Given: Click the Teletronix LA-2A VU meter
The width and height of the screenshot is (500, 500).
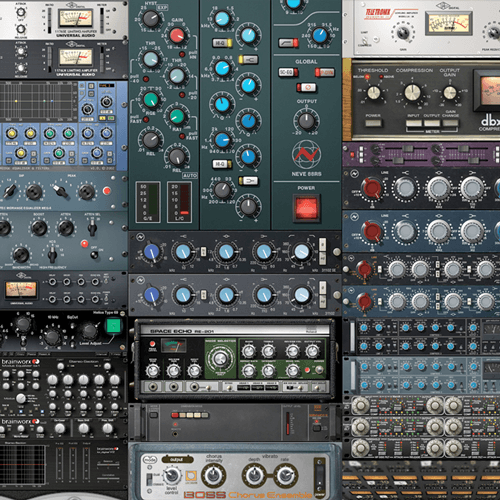Looking at the screenshot, I should tap(449, 23).
